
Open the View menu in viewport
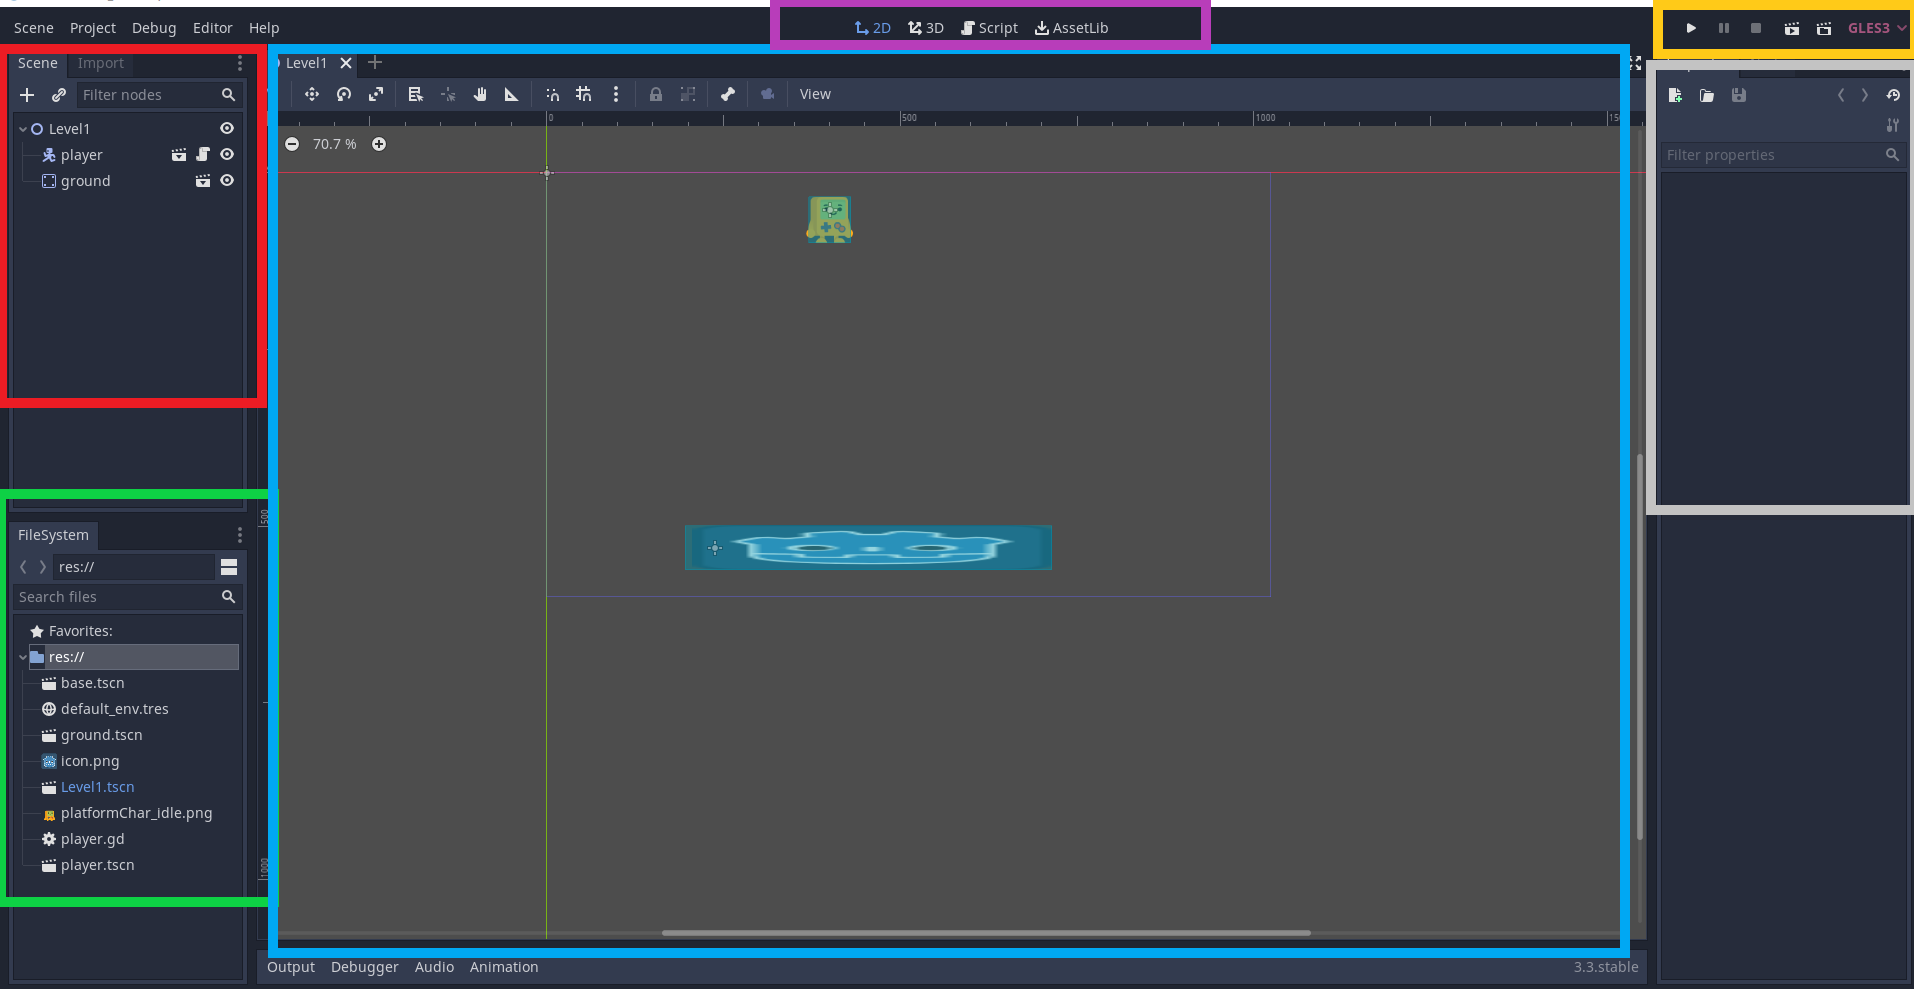point(815,94)
